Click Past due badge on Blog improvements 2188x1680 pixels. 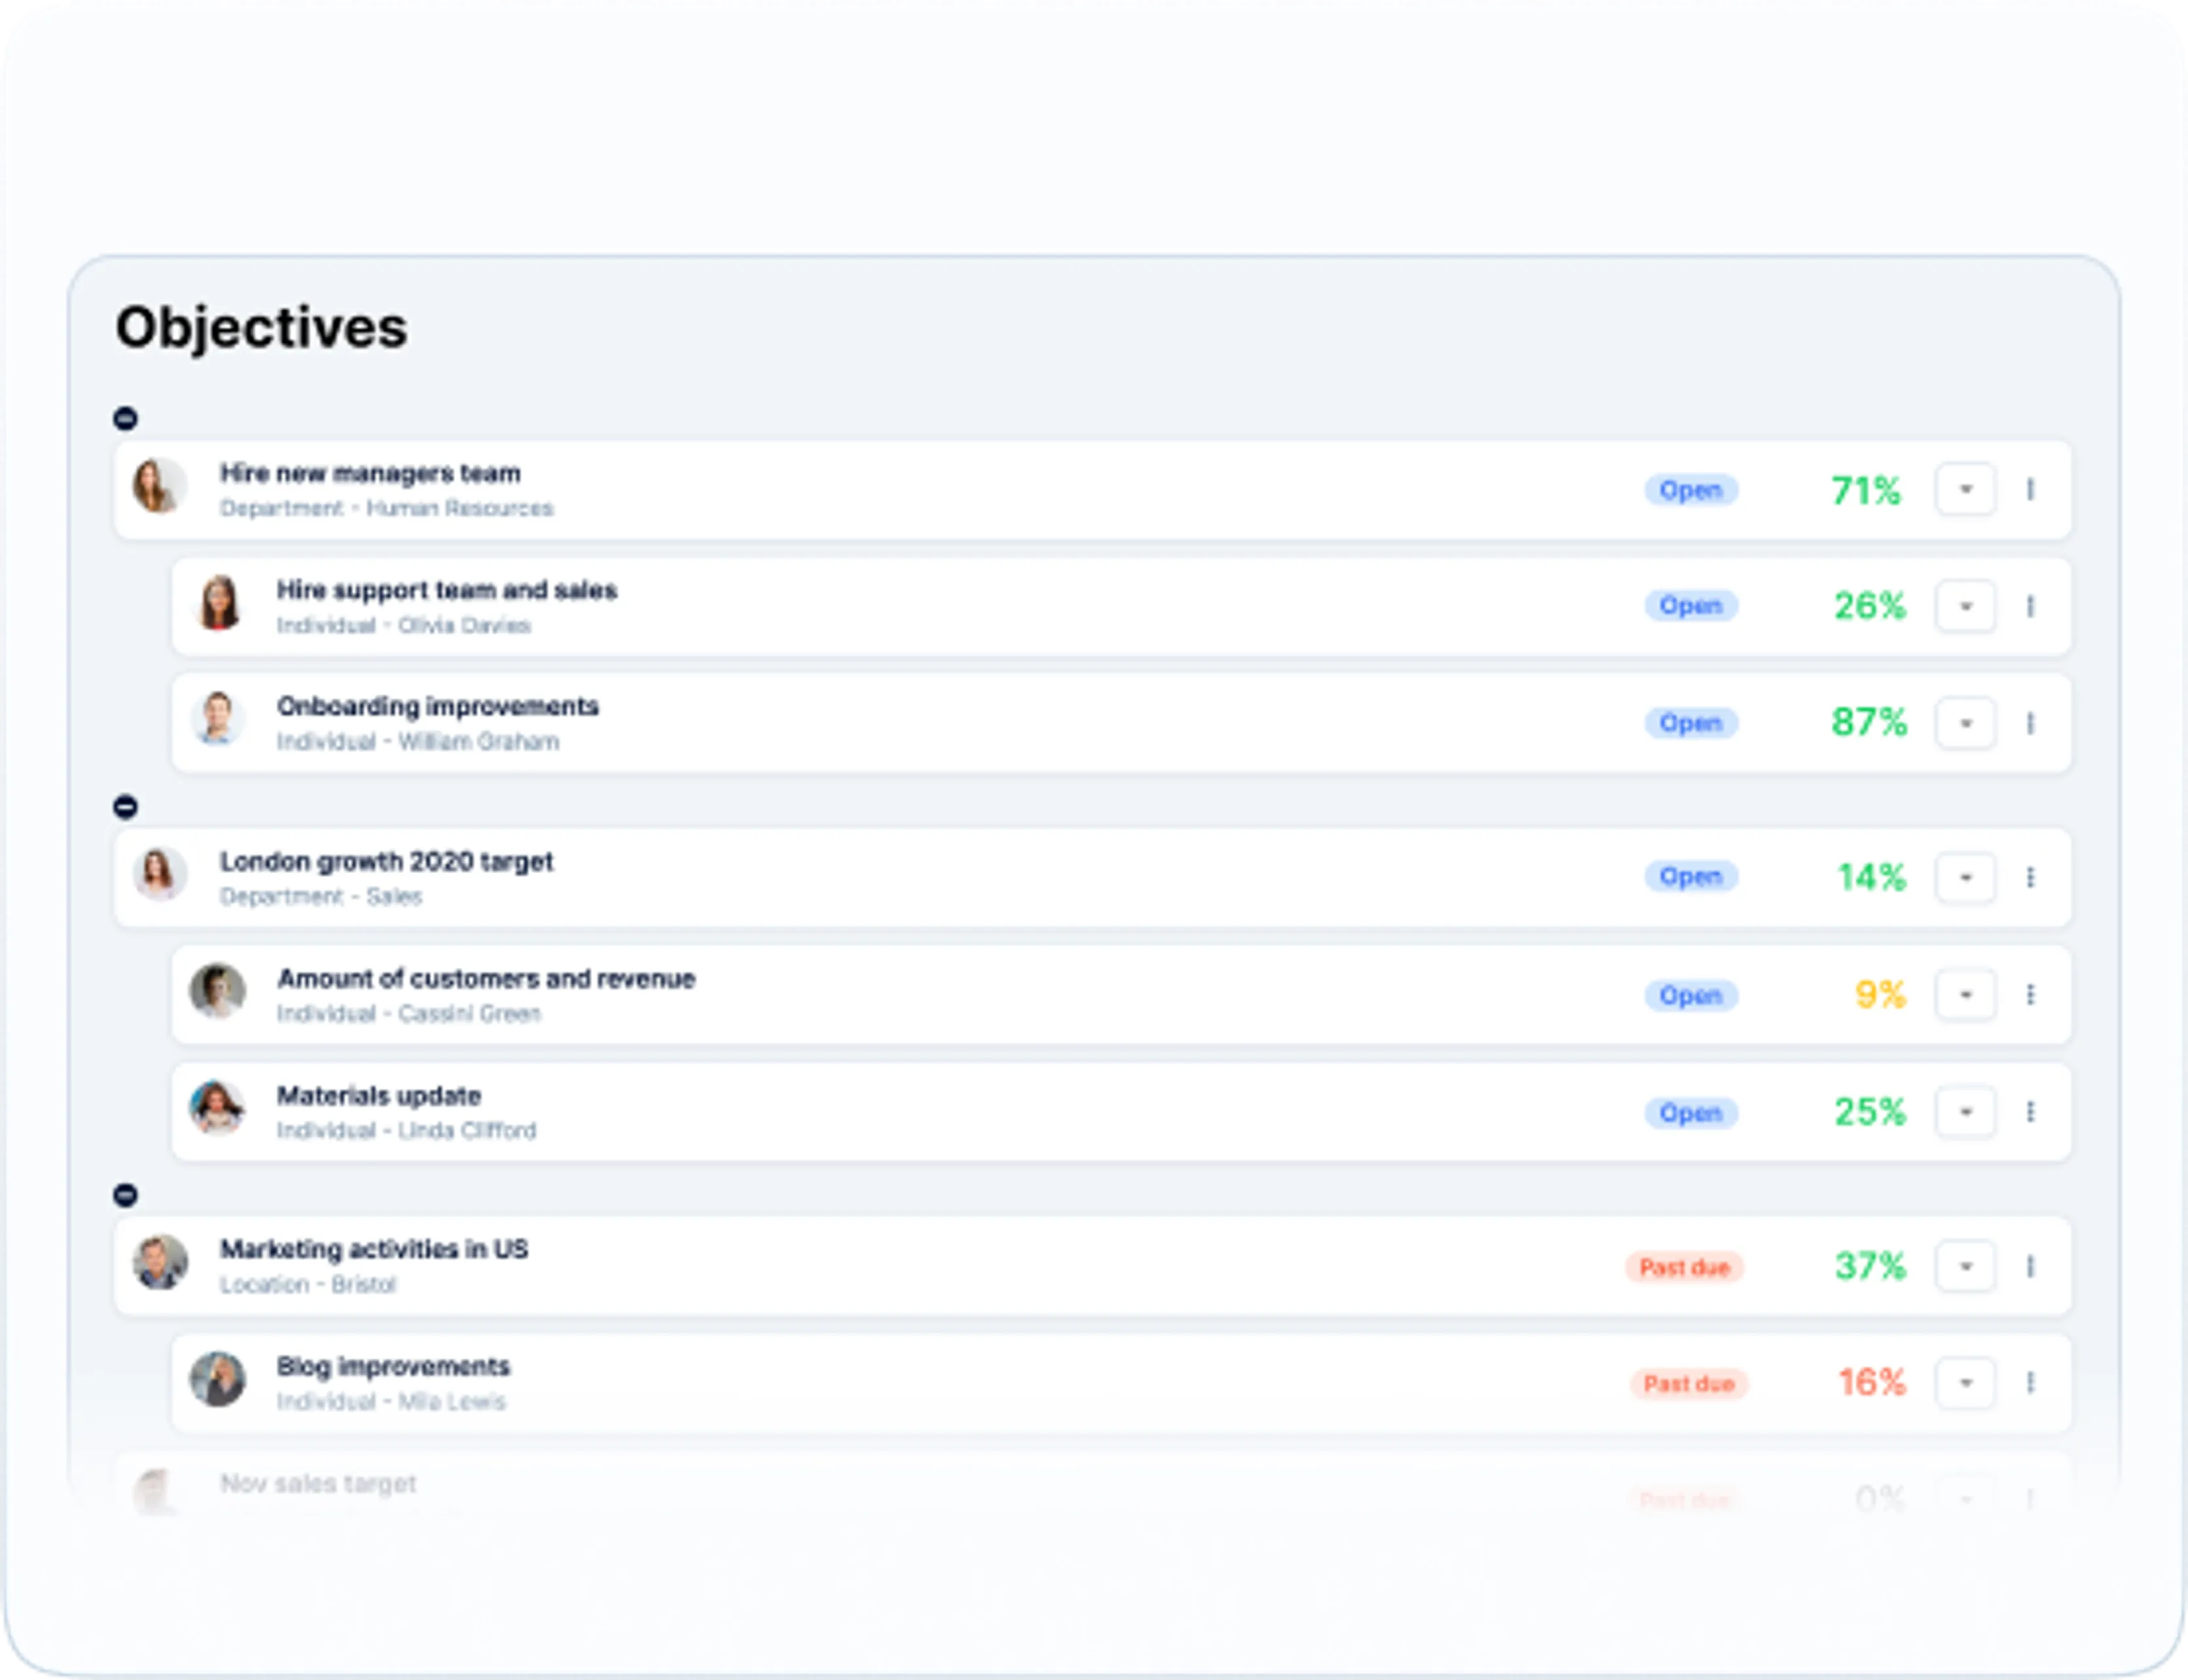1688,1384
